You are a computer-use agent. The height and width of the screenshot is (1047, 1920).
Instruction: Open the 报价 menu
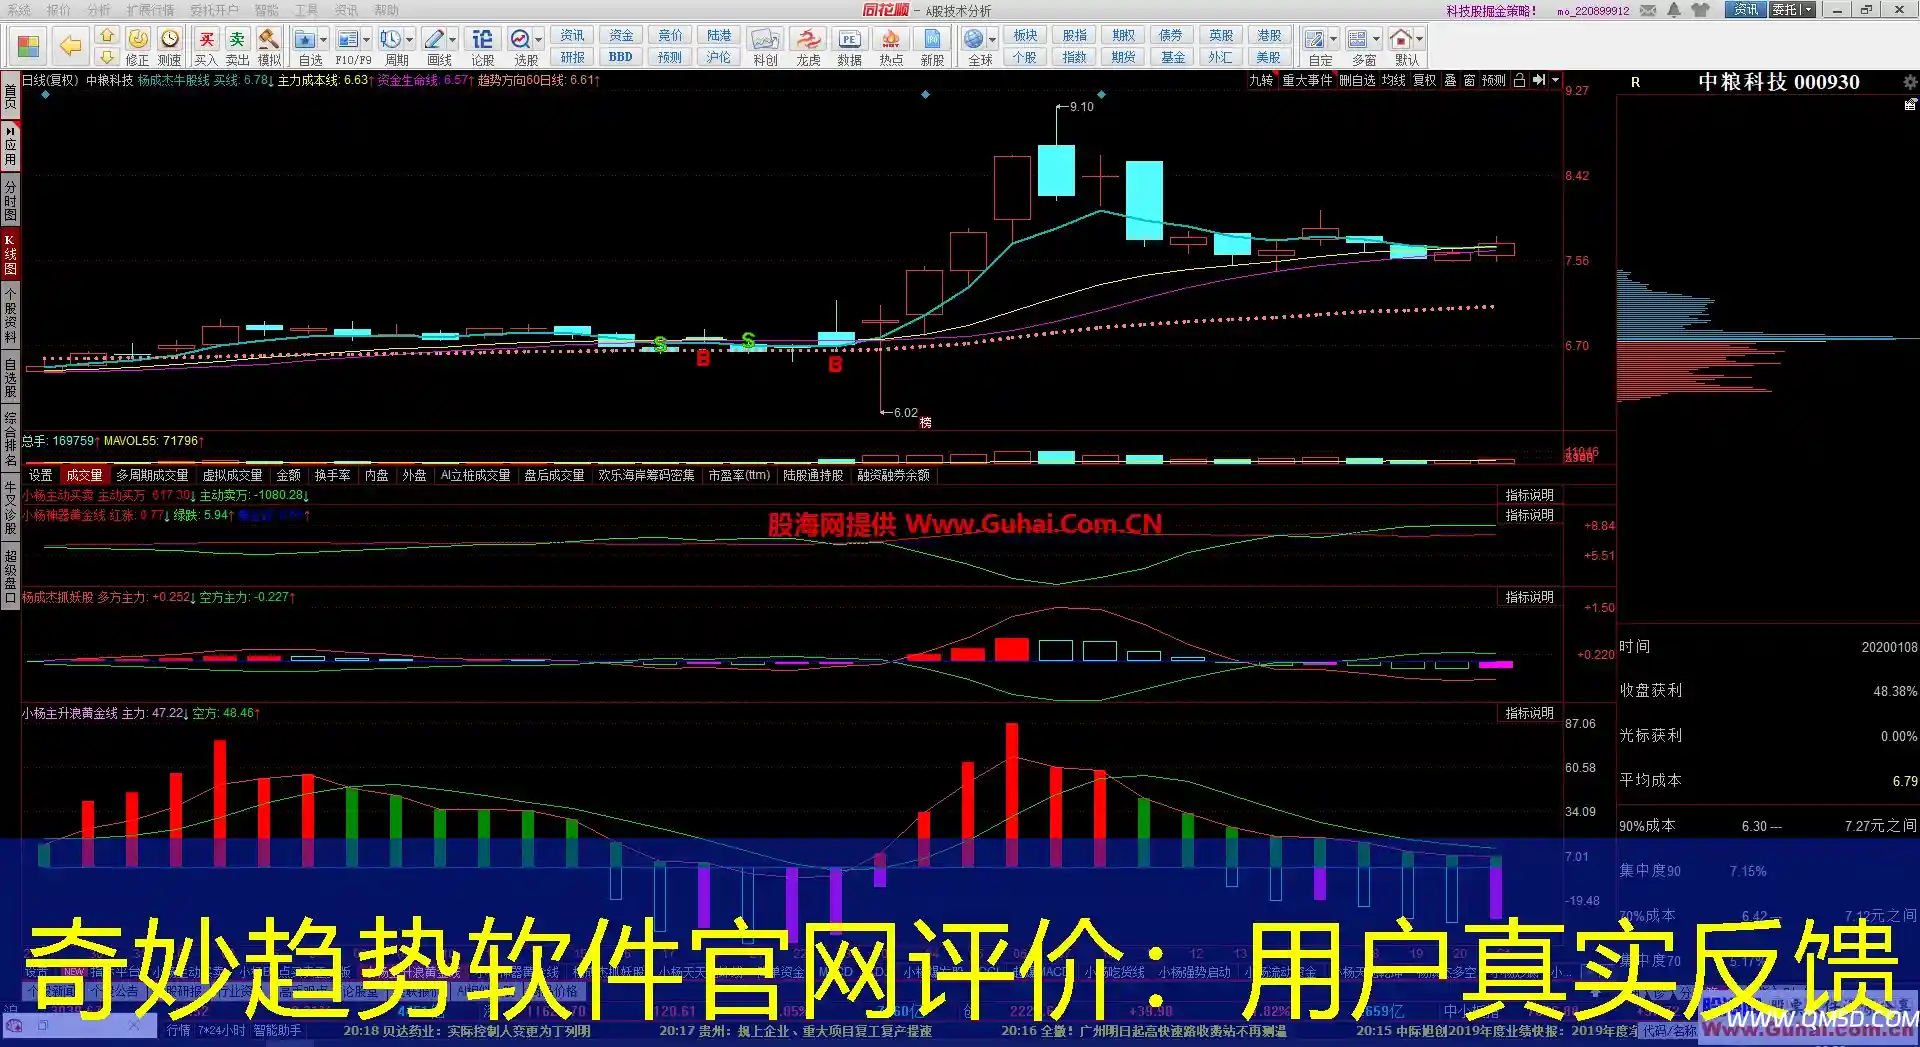59,10
